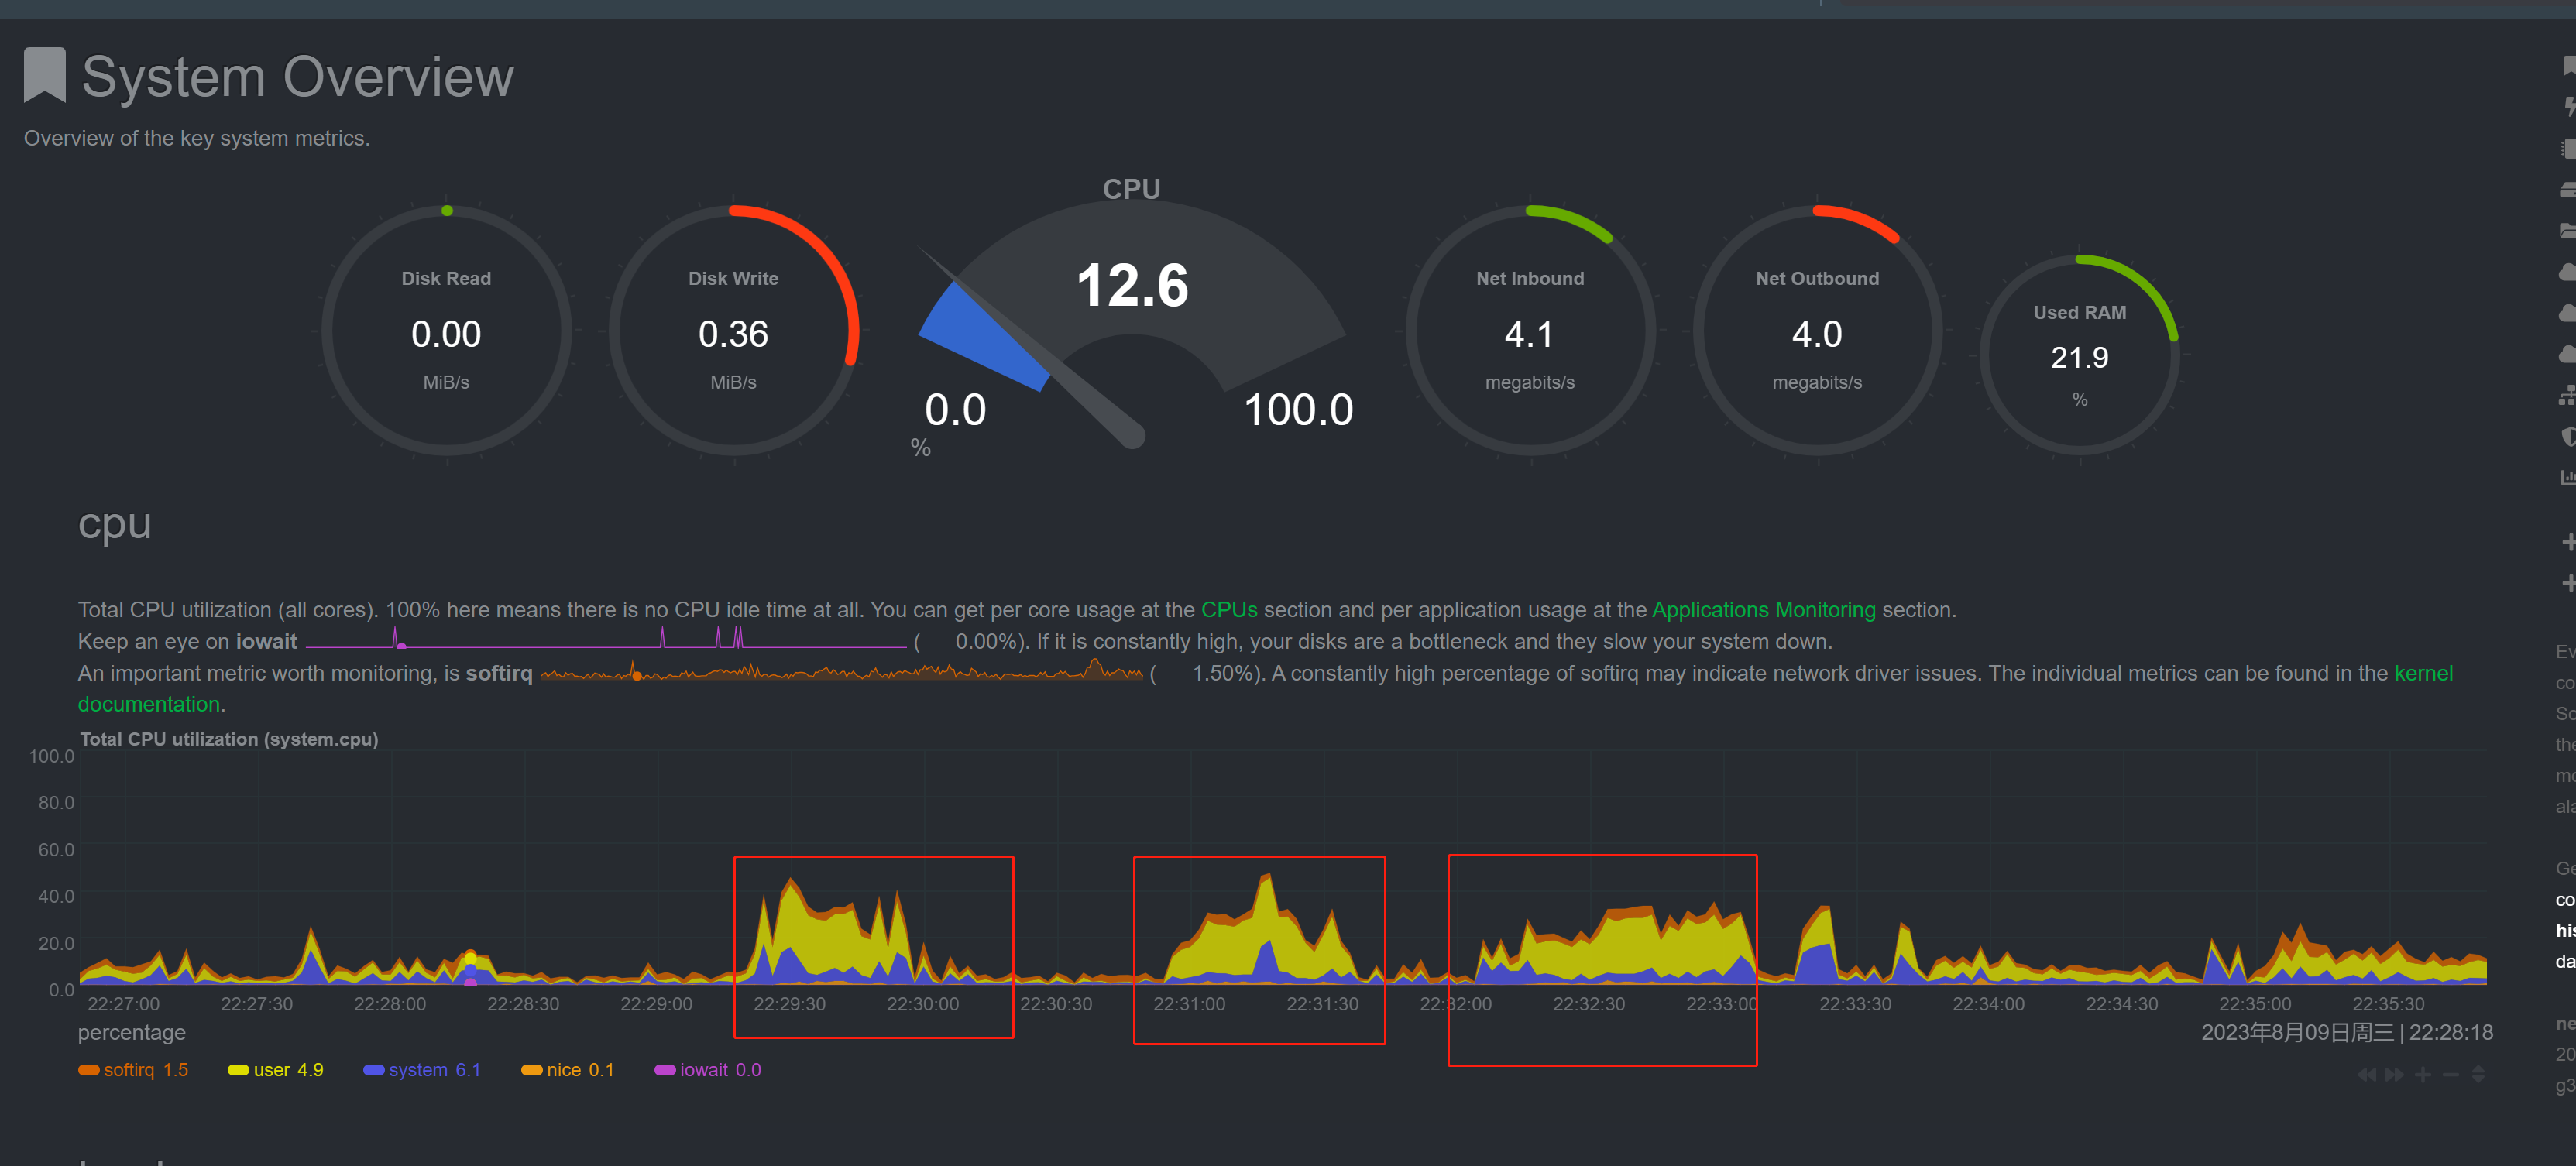
Task: Follow the kernel documentation link
Action: (x=2422, y=673)
